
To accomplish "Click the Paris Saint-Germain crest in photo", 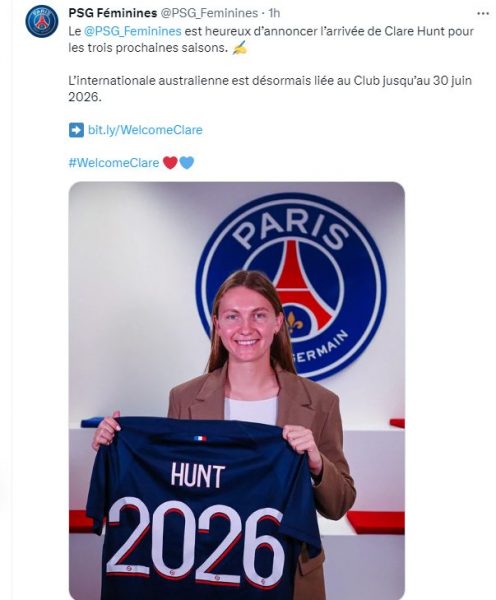I will coord(291,287).
